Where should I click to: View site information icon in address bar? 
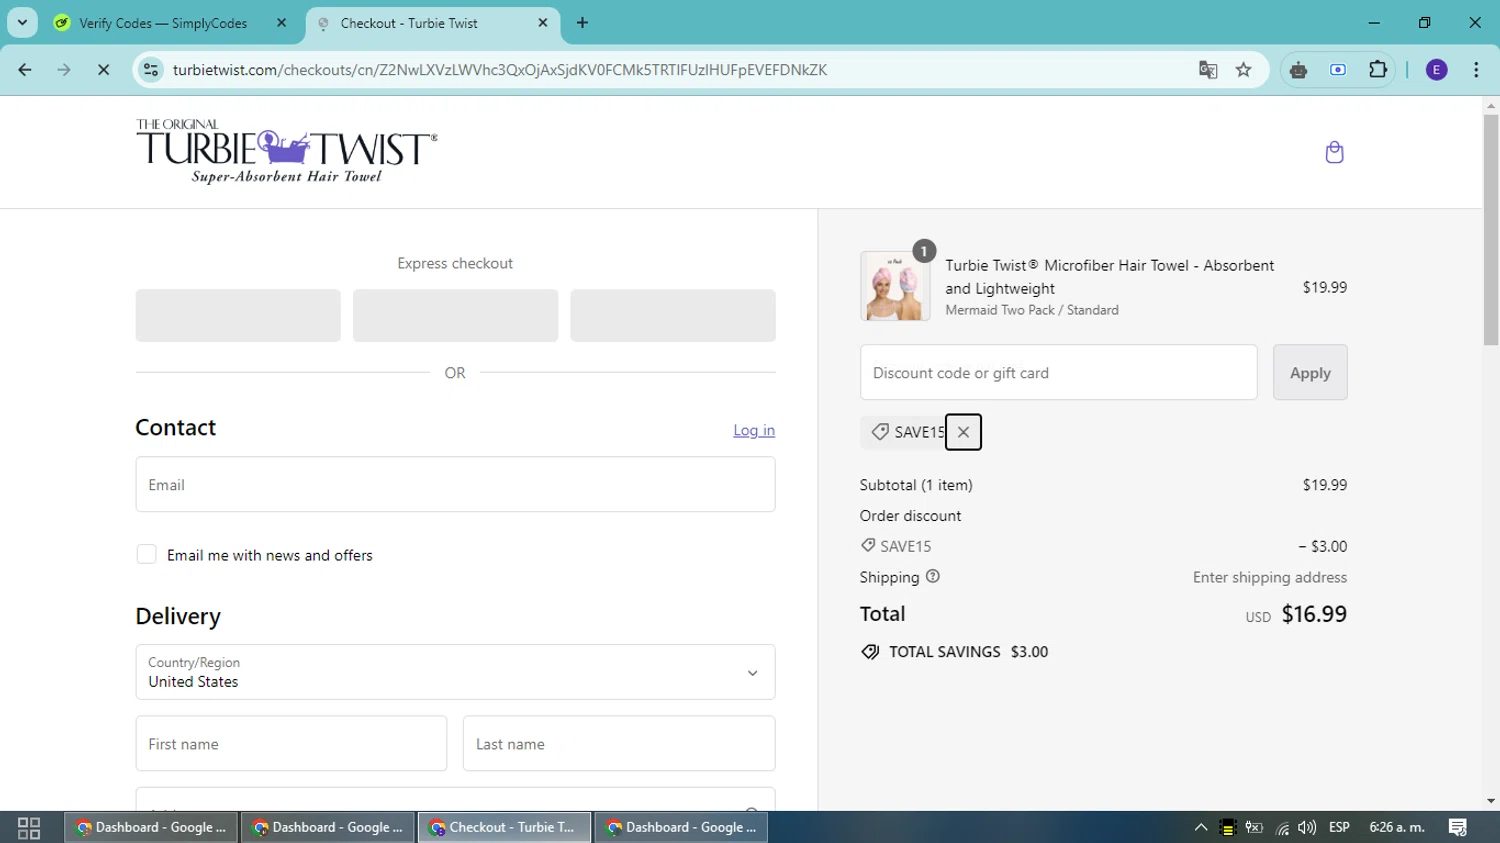click(151, 70)
